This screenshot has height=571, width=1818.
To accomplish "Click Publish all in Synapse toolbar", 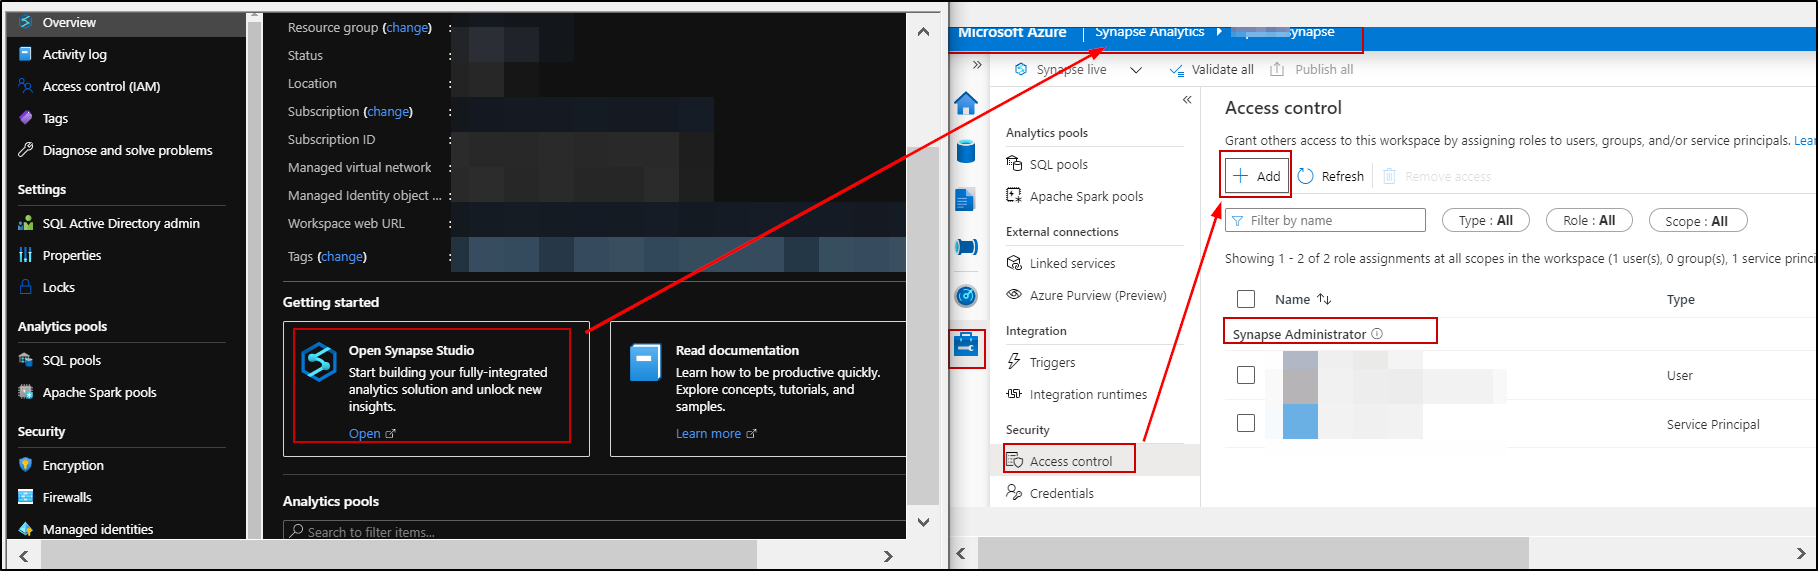I will coord(1311,69).
